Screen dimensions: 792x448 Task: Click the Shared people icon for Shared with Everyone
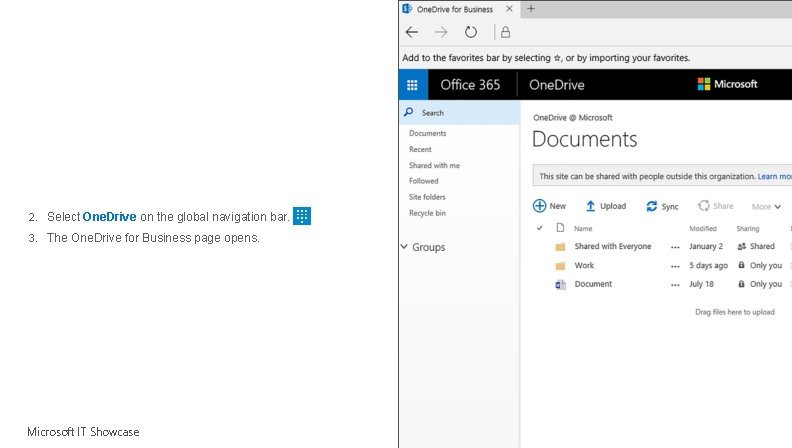tap(741, 246)
